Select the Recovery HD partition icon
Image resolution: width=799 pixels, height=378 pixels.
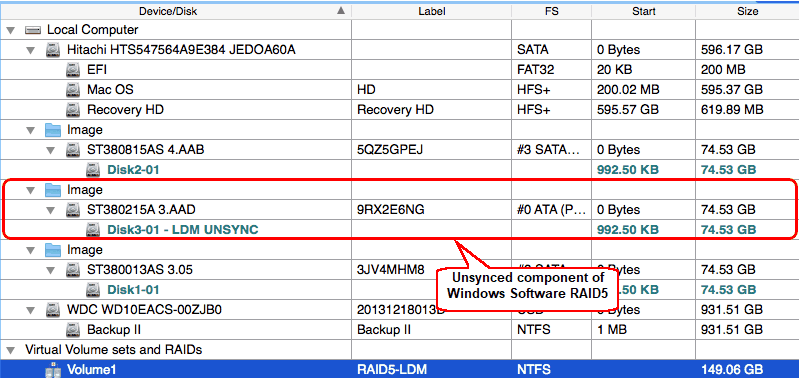click(73, 110)
